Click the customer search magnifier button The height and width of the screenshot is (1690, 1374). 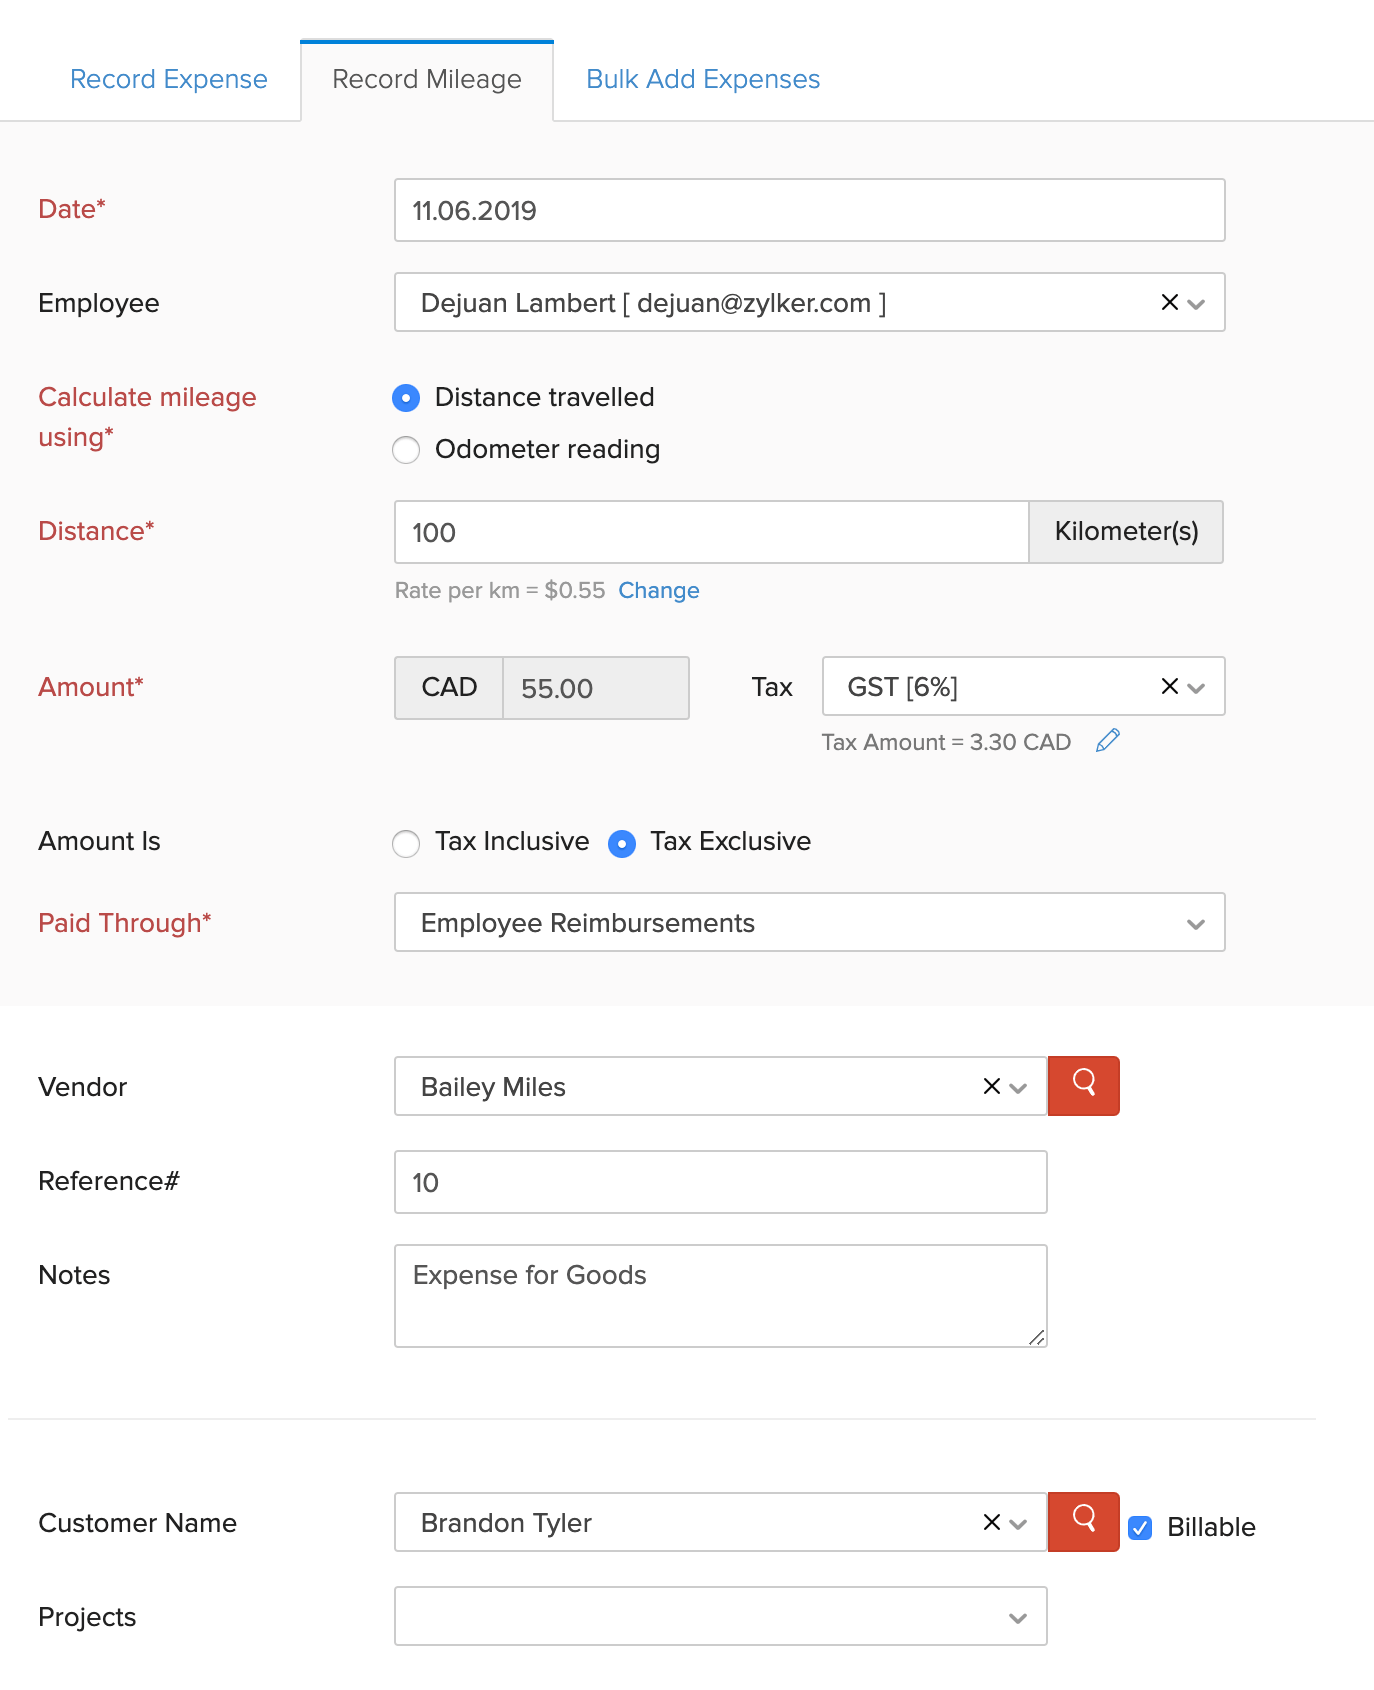click(1083, 1522)
